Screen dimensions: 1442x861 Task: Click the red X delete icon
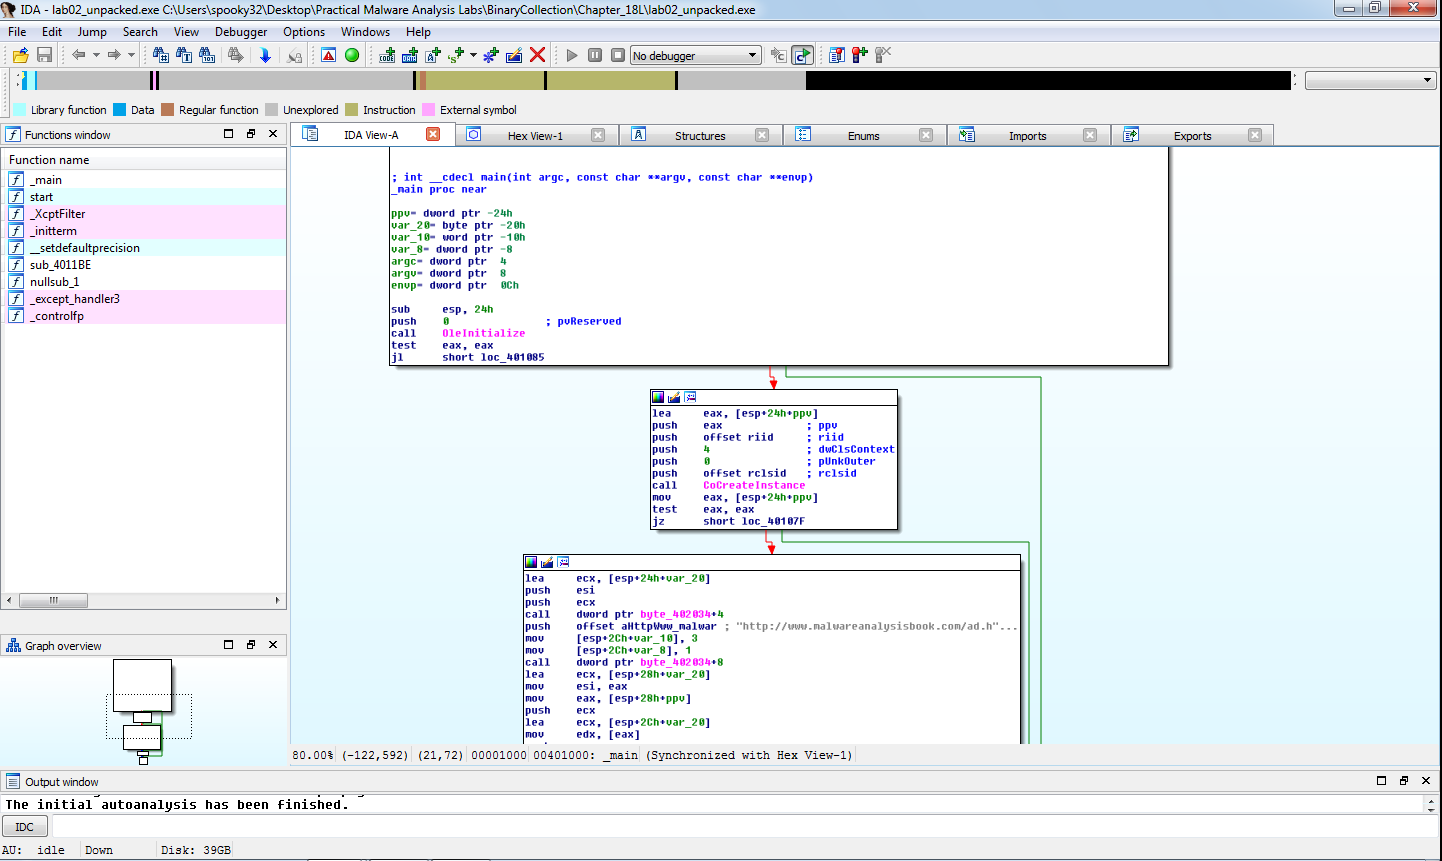pos(537,55)
